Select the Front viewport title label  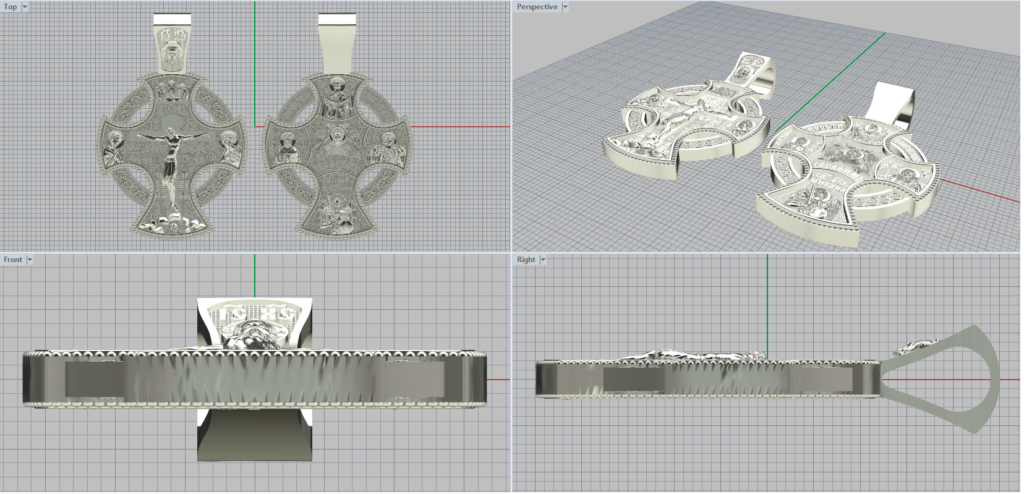(x=13, y=260)
